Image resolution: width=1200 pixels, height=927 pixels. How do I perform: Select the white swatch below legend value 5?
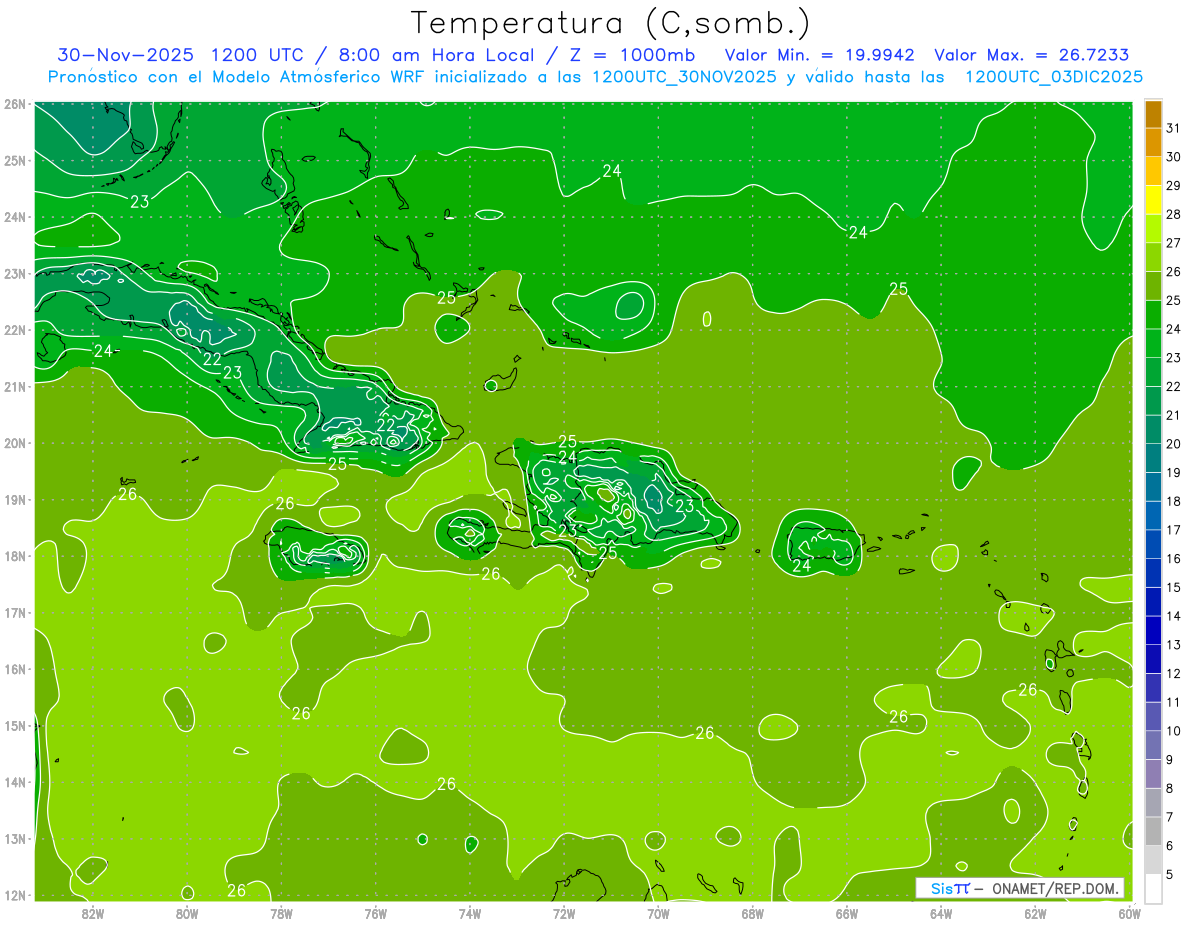click(x=1153, y=888)
